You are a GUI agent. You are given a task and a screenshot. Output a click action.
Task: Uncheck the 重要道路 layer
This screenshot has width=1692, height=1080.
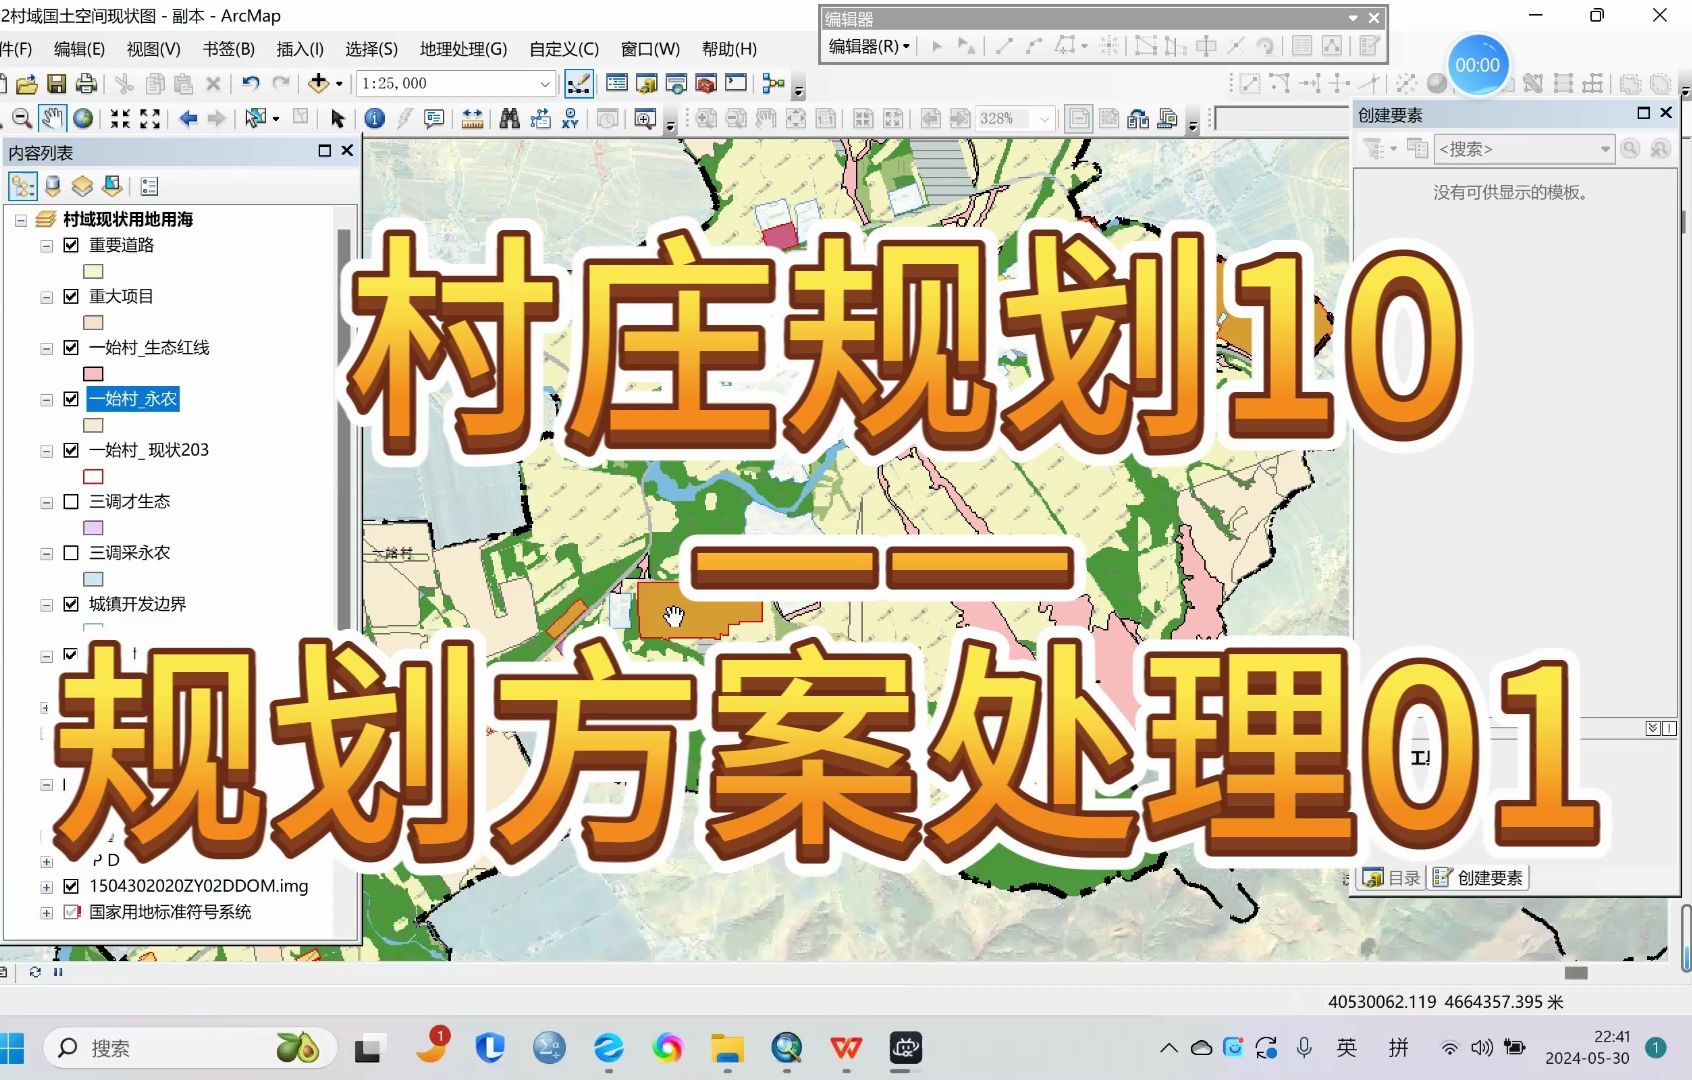71,245
